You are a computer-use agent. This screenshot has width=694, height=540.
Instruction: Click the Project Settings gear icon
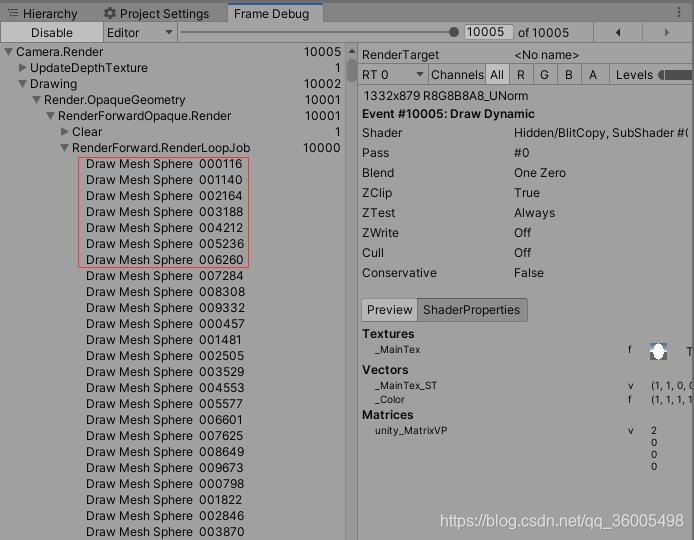(x=109, y=13)
